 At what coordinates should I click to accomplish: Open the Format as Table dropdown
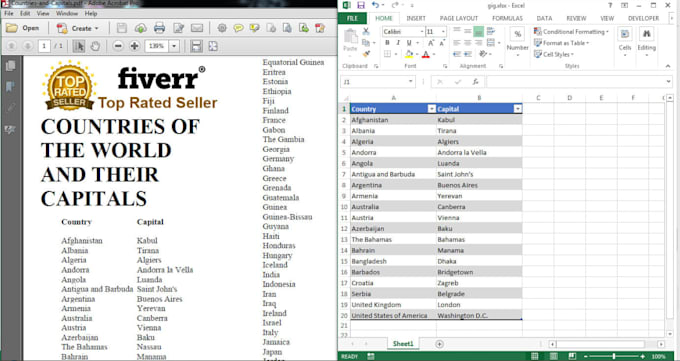(562, 43)
